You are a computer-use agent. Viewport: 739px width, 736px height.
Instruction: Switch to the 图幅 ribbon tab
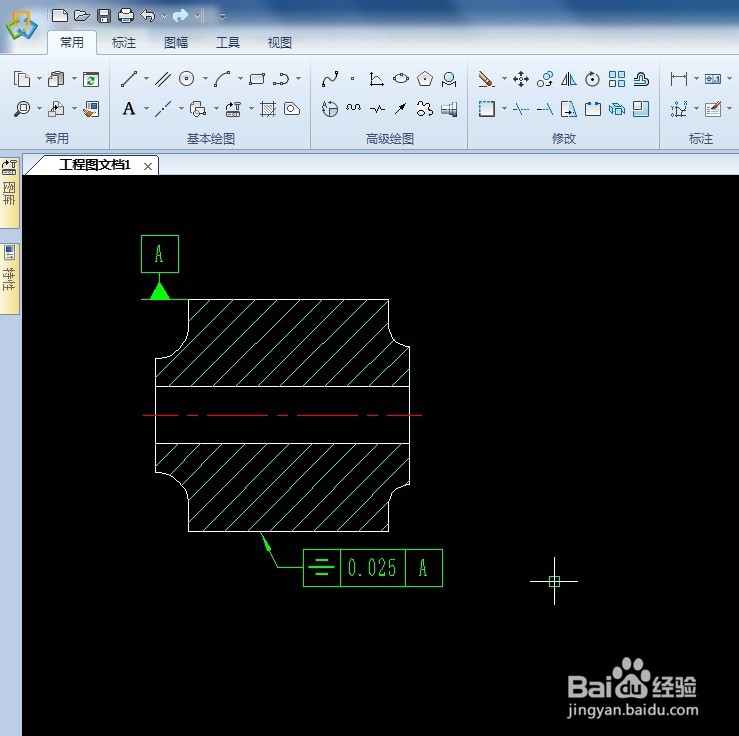176,43
